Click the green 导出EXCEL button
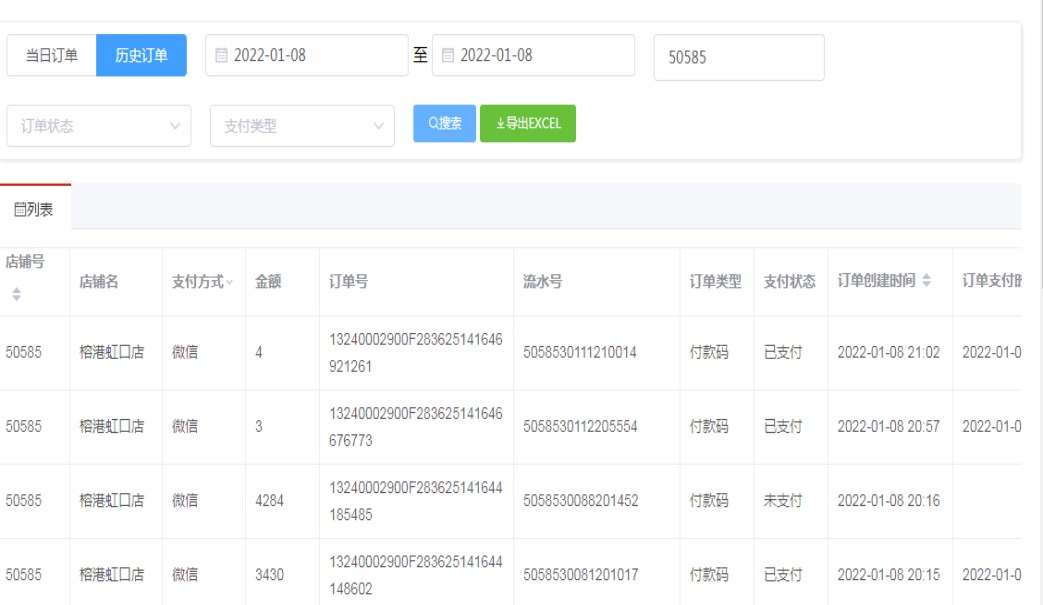 point(528,124)
